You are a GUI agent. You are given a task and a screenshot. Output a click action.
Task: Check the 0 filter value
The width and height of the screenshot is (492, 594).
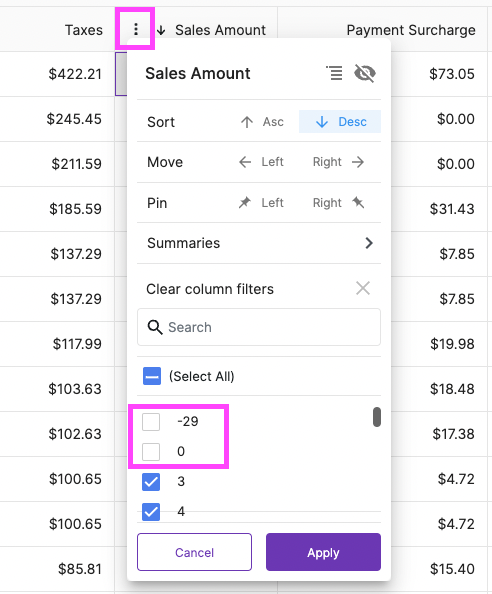point(151,452)
